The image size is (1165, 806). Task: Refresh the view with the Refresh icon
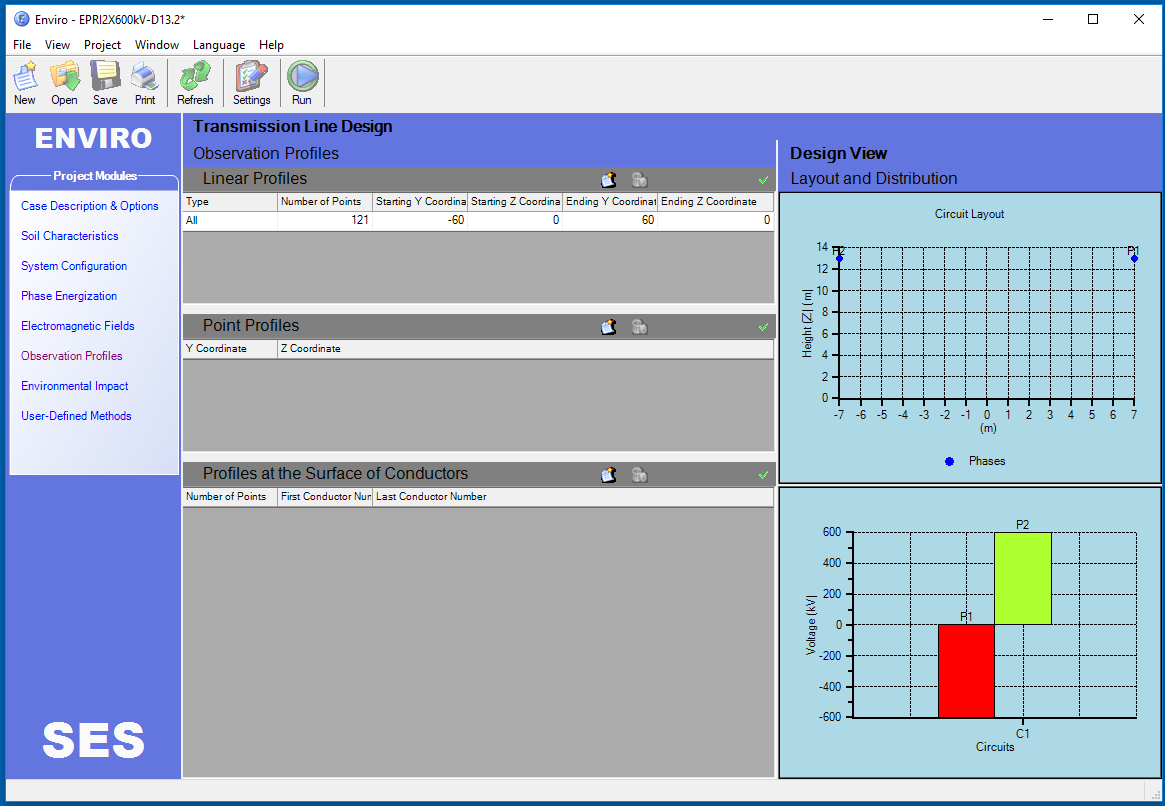(x=195, y=81)
